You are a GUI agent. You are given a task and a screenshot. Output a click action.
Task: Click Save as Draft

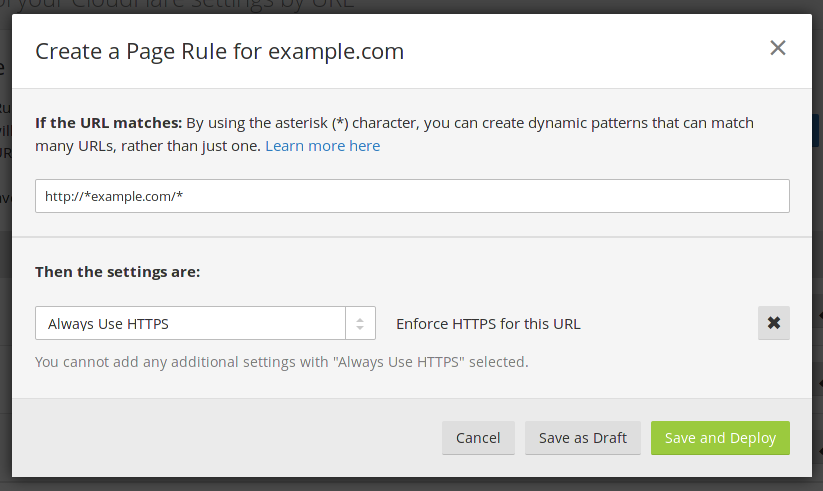582,438
